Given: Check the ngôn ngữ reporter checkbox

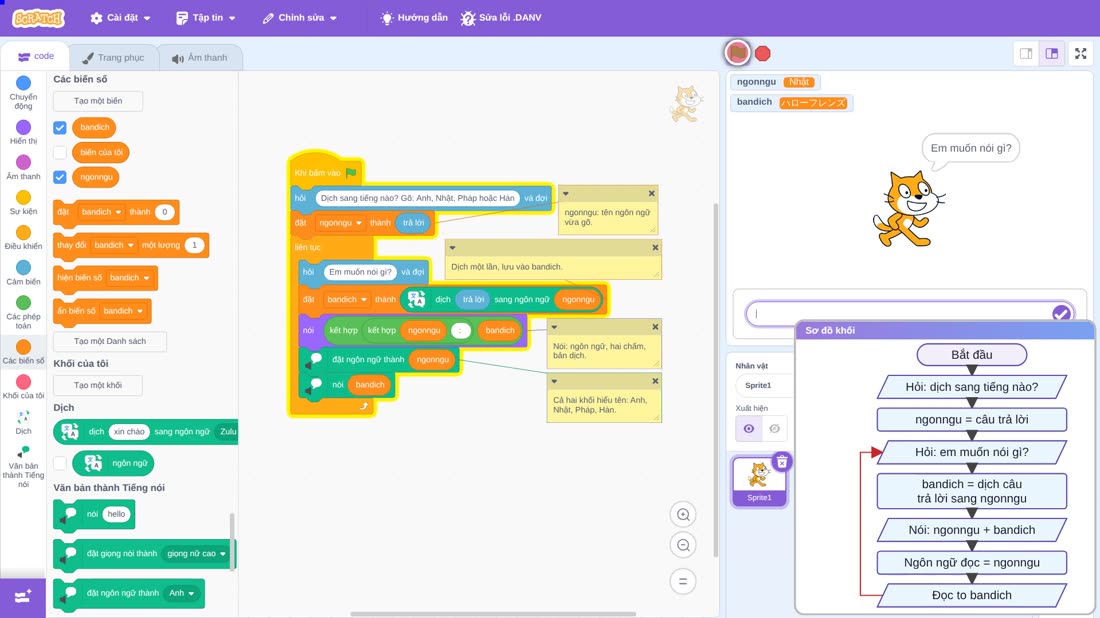Looking at the screenshot, I should (60, 463).
